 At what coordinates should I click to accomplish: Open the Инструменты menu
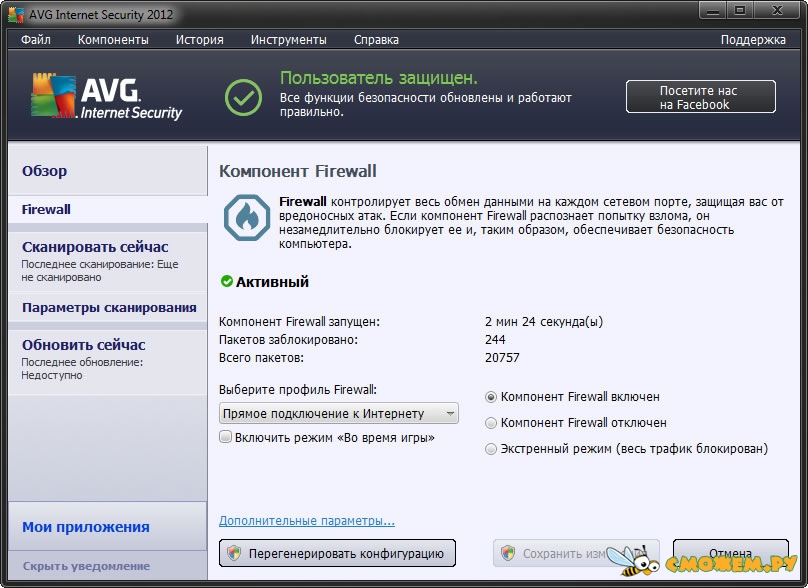[x=289, y=40]
